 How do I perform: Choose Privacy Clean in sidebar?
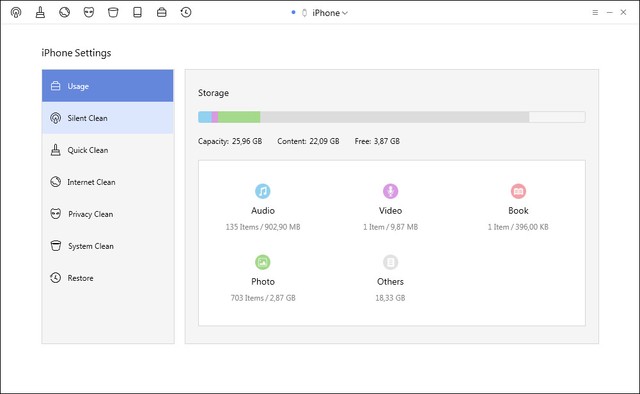[108, 214]
